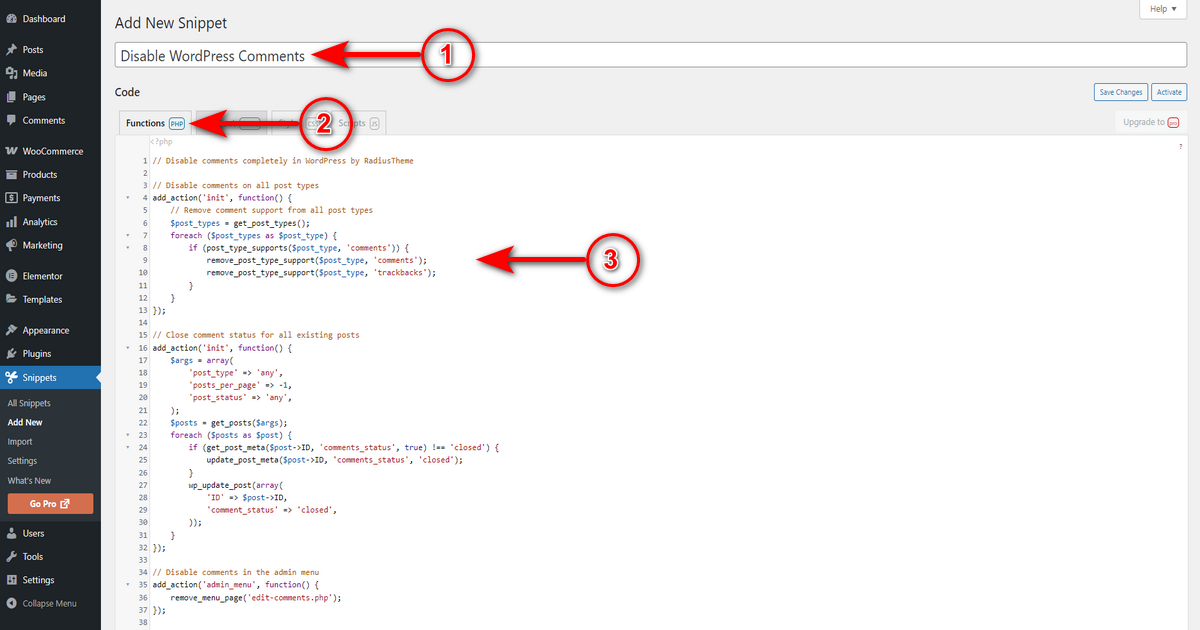1200x630 pixels.
Task: Click remove_post_type_support 'trackbacks' line
Action: (322, 273)
